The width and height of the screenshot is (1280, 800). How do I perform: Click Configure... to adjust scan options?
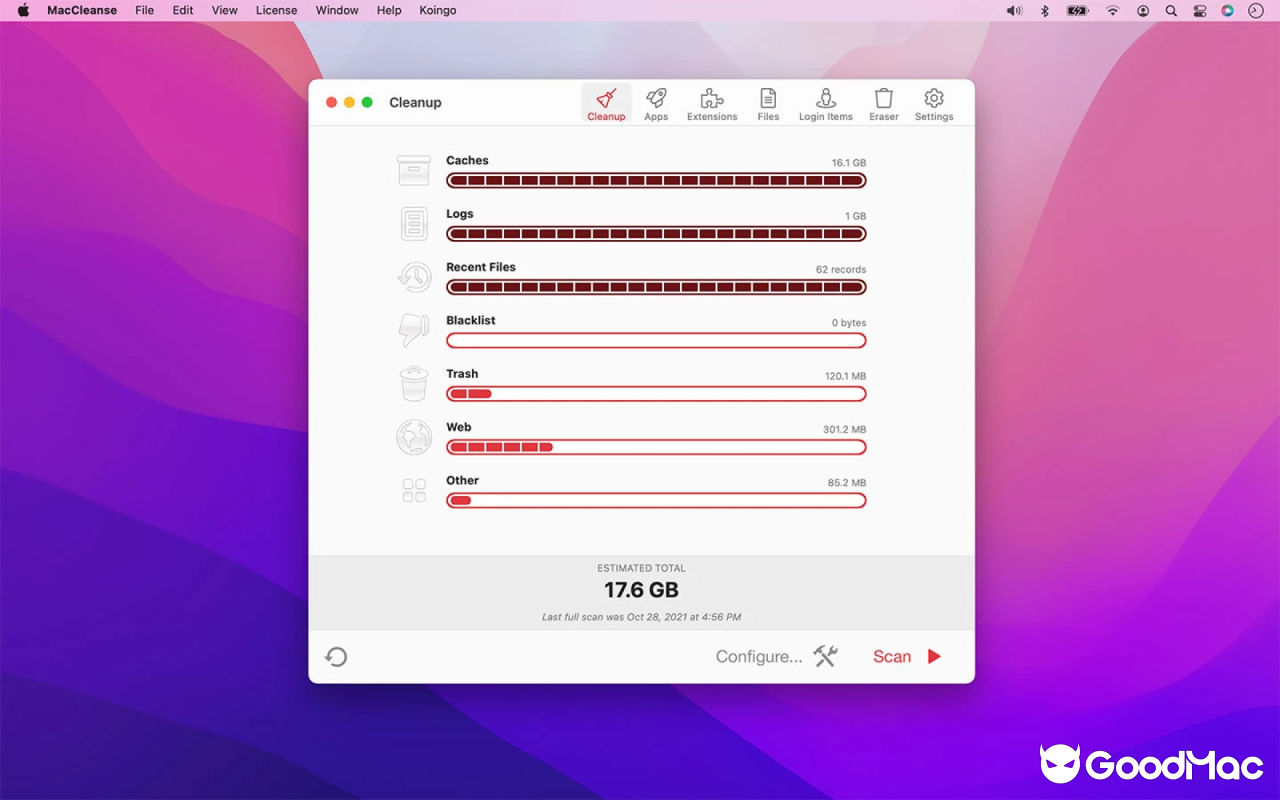(x=758, y=656)
